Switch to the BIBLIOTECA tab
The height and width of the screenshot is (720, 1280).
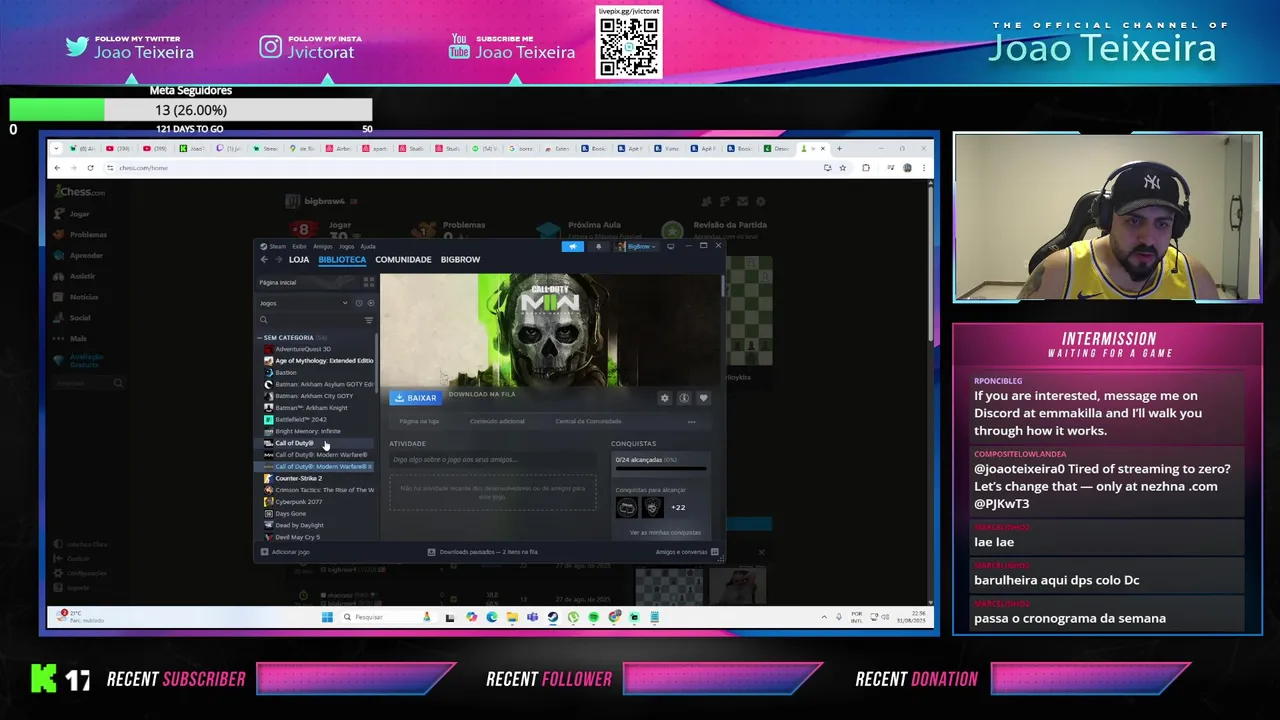pyautogui.click(x=342, y=259)
